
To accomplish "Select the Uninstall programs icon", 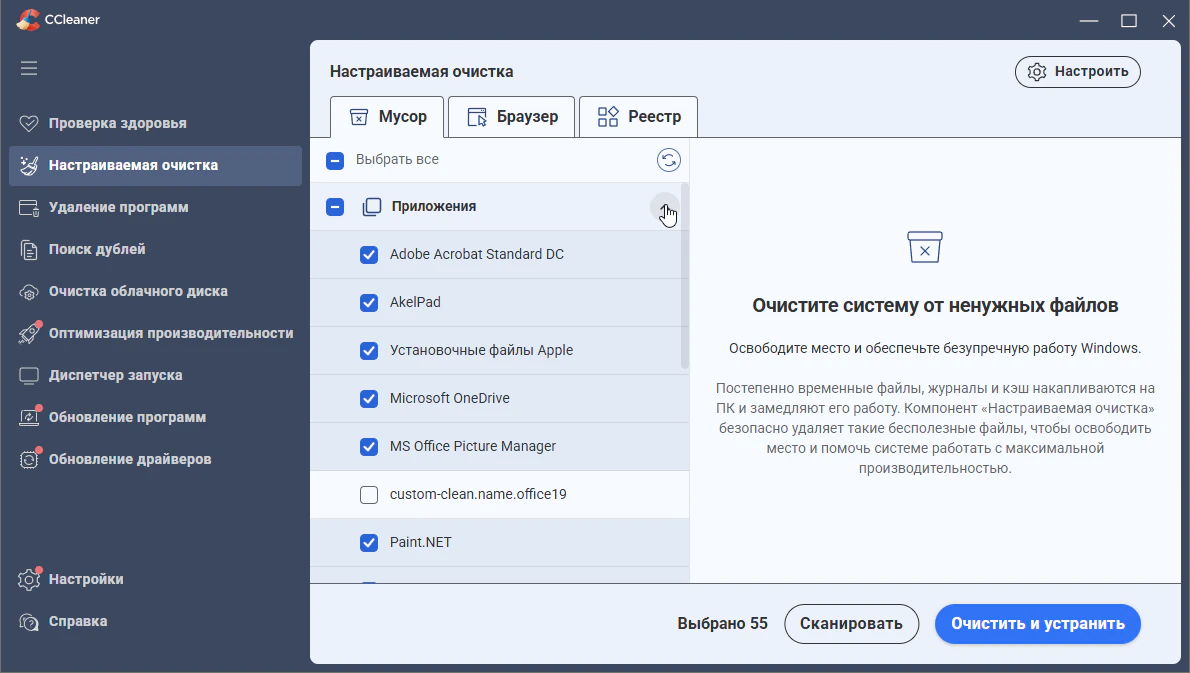I will pos(29,207).
